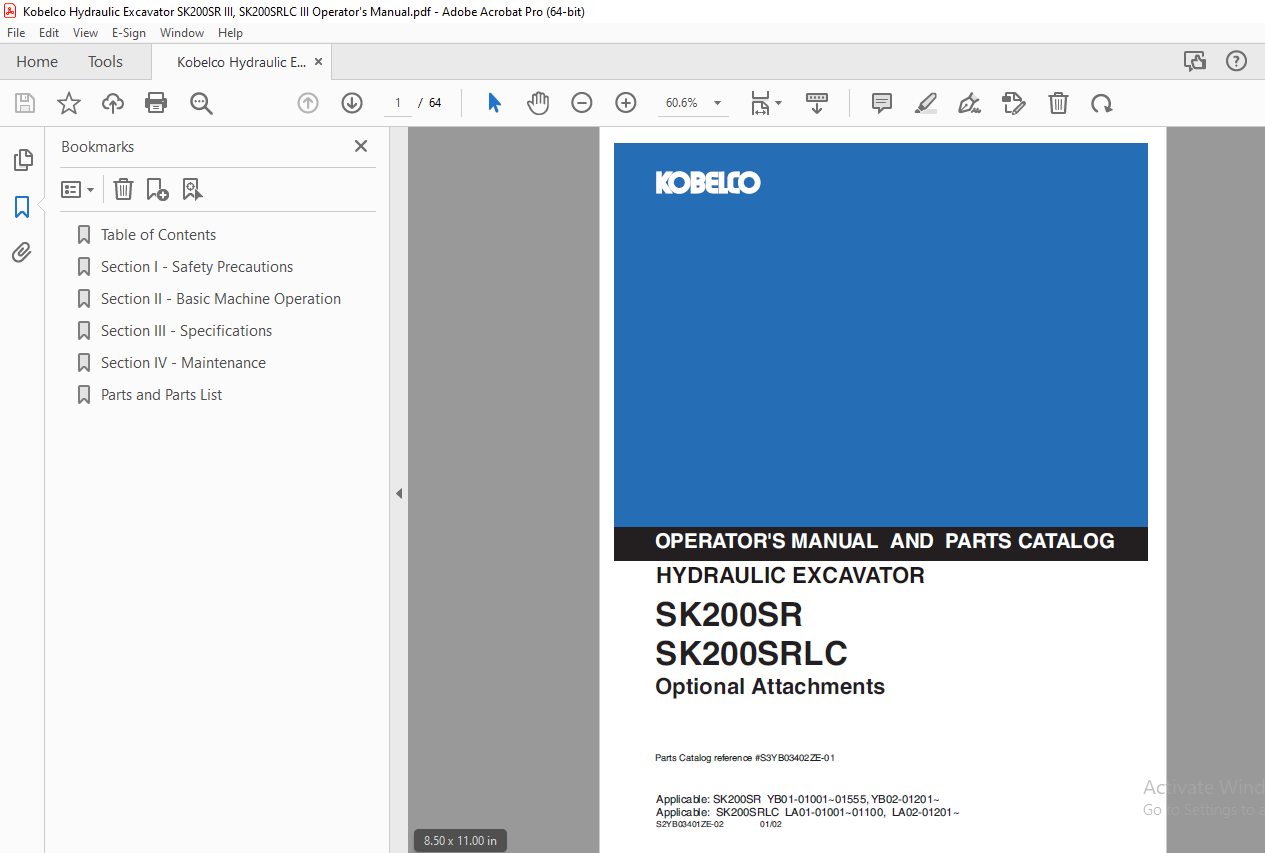Zoom in with the plus button
The height and width of the screenshot is (853, 1265).
[626, 103]
